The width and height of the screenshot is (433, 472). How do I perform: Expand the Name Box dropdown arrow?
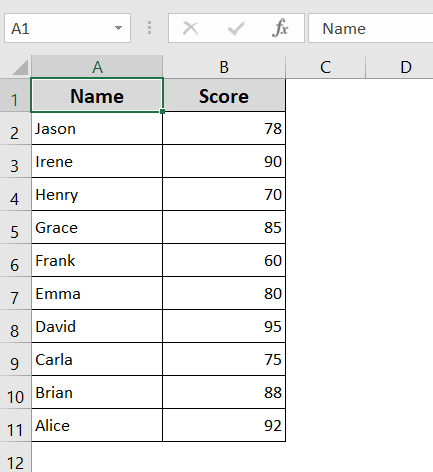[118, 28]
